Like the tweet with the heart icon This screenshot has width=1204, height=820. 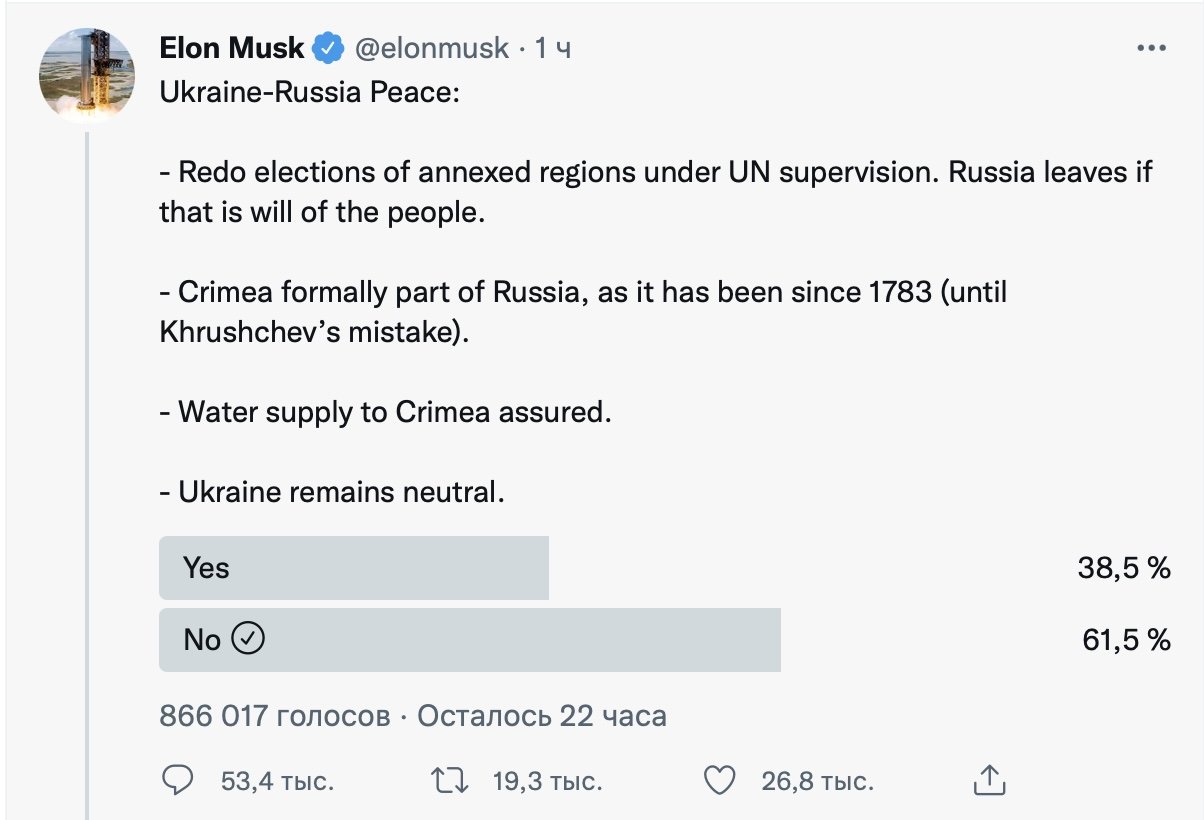(720, 780)
